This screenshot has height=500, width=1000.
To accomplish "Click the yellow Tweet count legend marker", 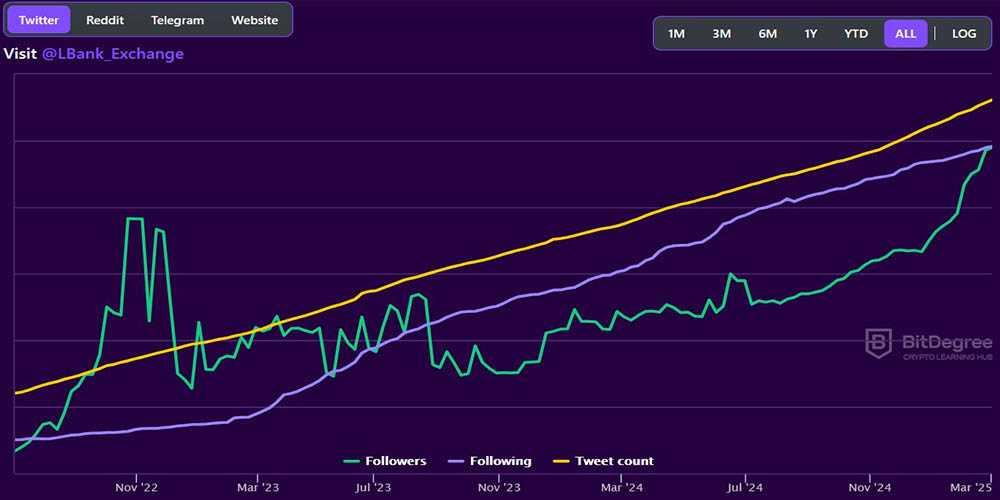I will 557,461.
